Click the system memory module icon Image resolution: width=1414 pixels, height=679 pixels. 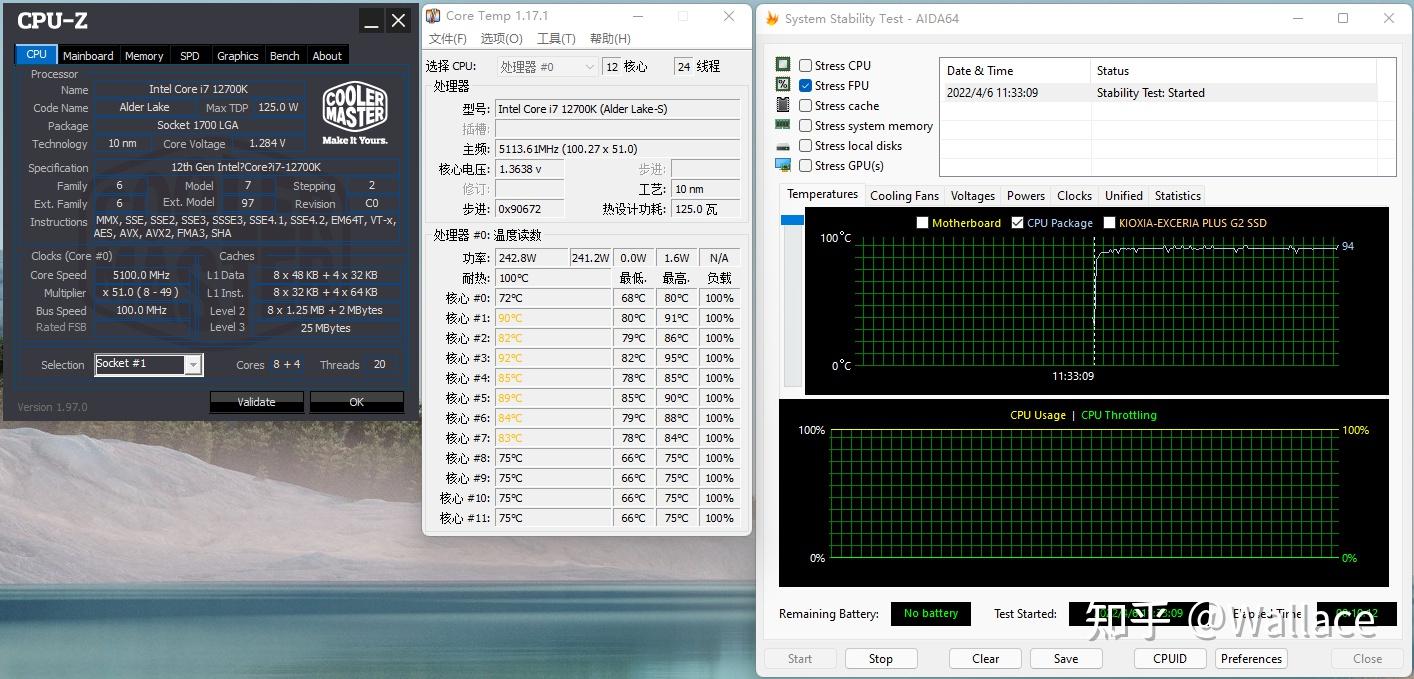click(x=783, y=125)
